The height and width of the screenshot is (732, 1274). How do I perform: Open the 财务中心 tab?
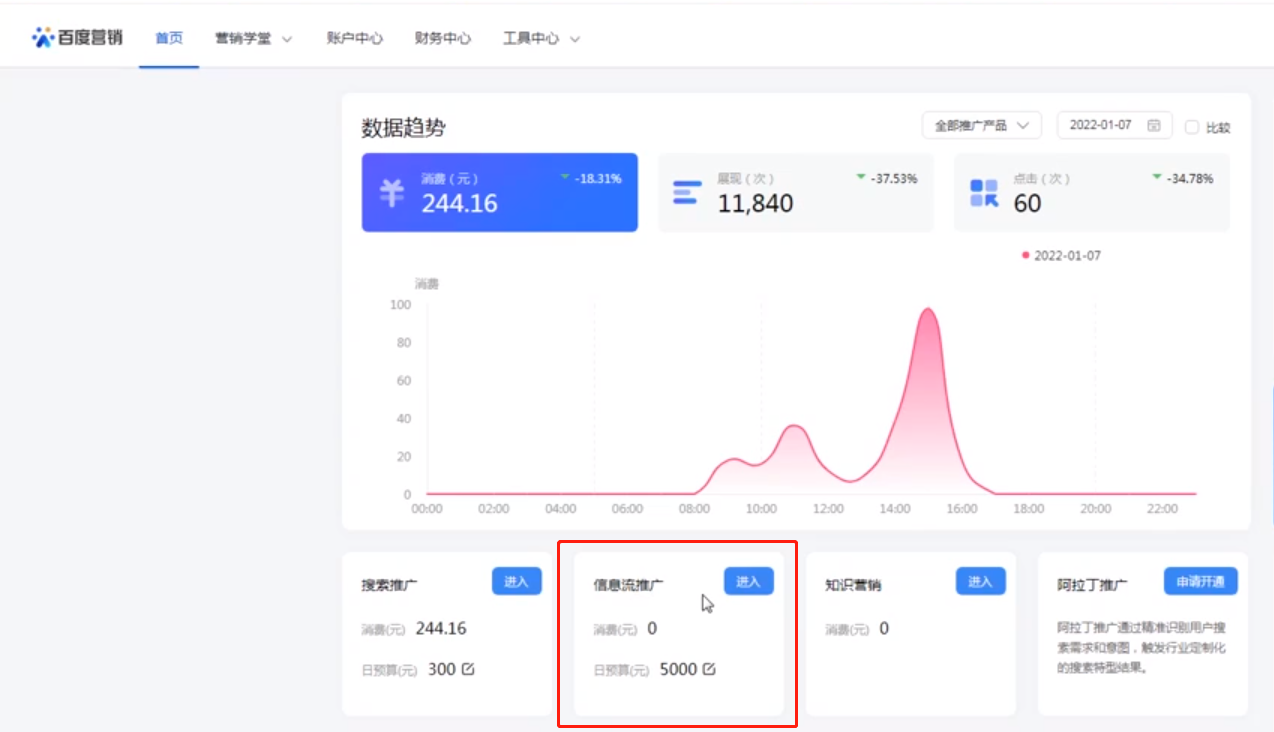coord(442,39)
